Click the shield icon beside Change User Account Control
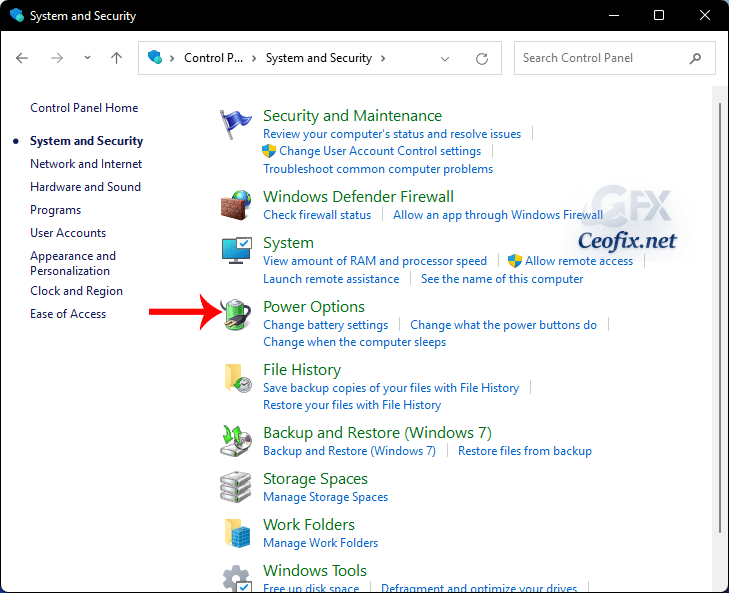729x593 pixels. point(269,151)
